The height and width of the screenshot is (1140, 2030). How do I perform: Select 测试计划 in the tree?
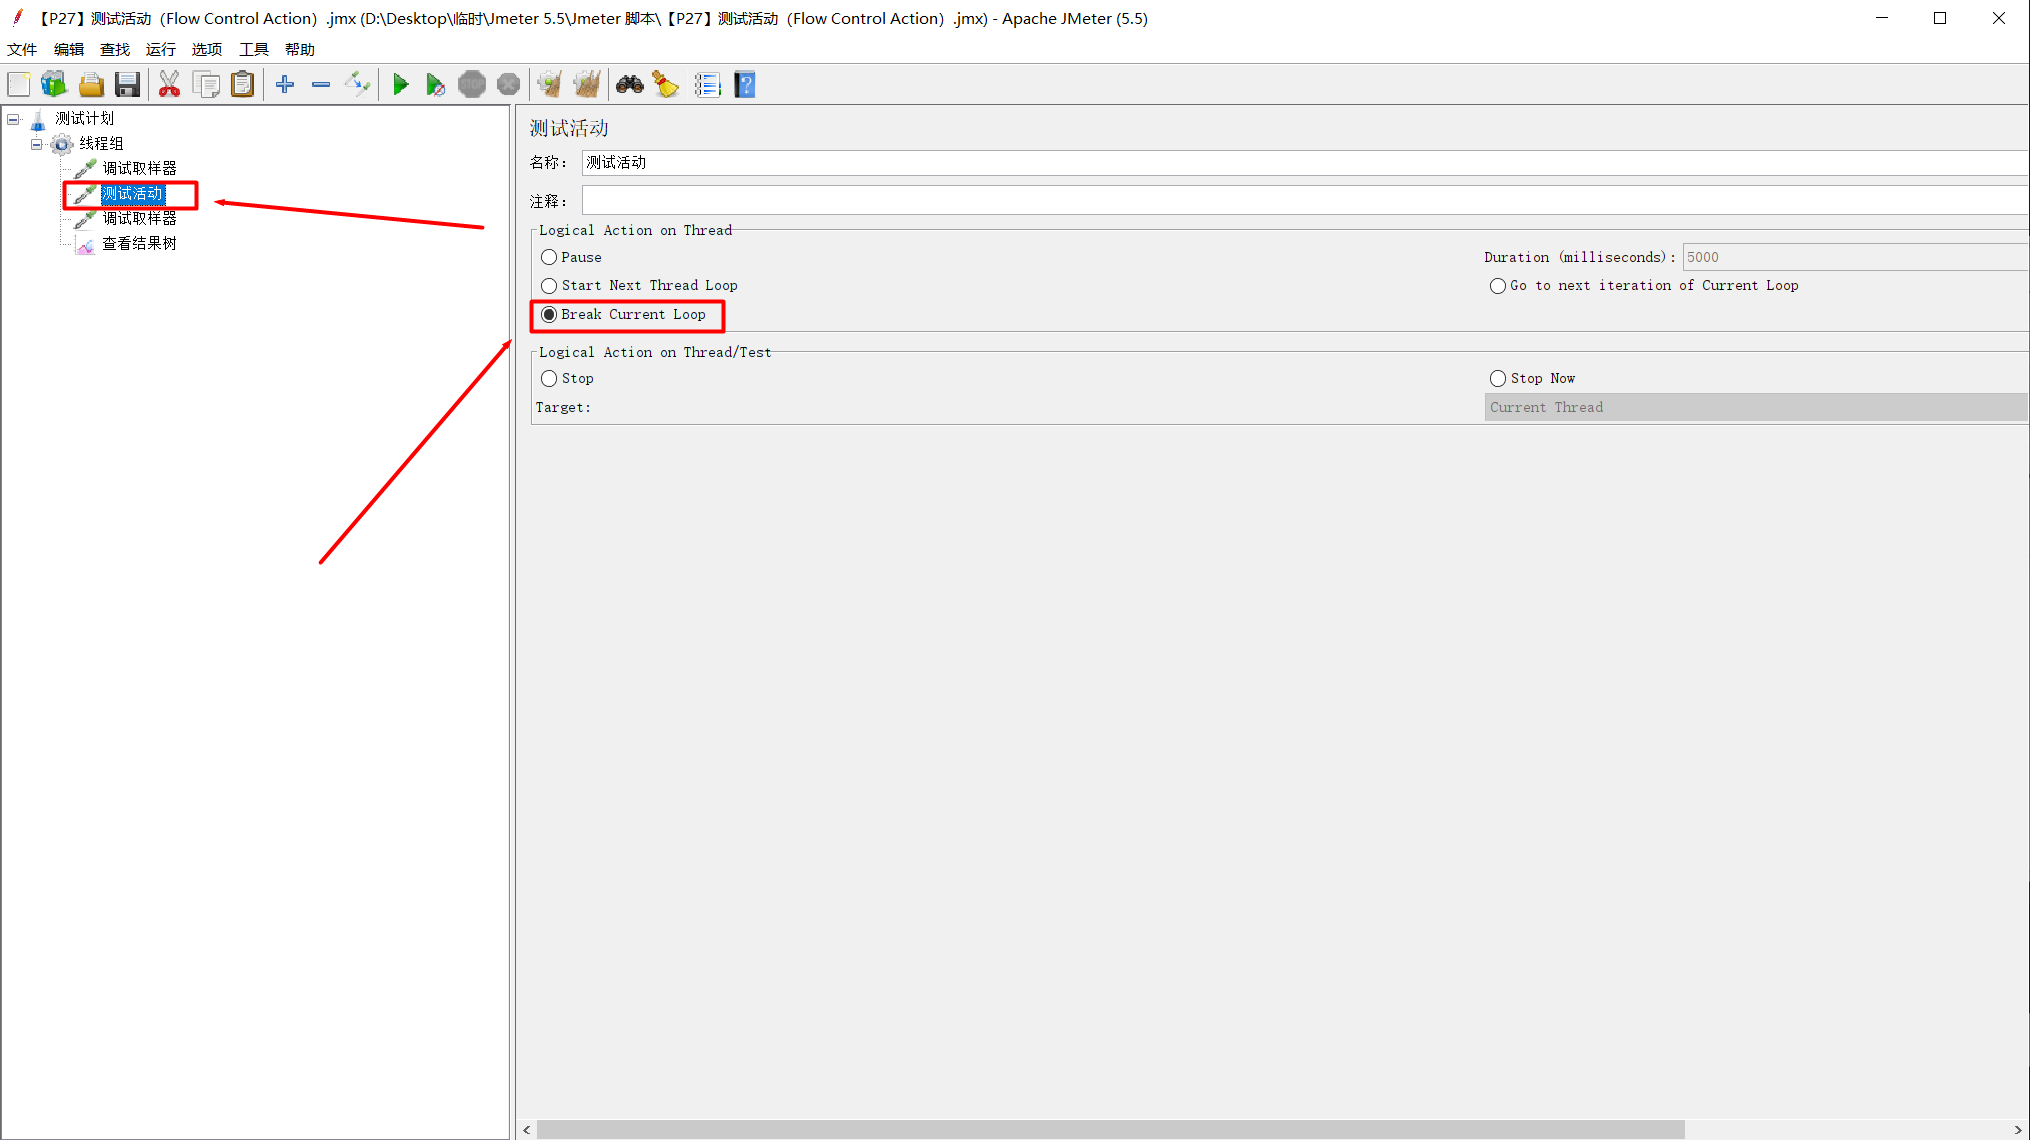(84, 119)
